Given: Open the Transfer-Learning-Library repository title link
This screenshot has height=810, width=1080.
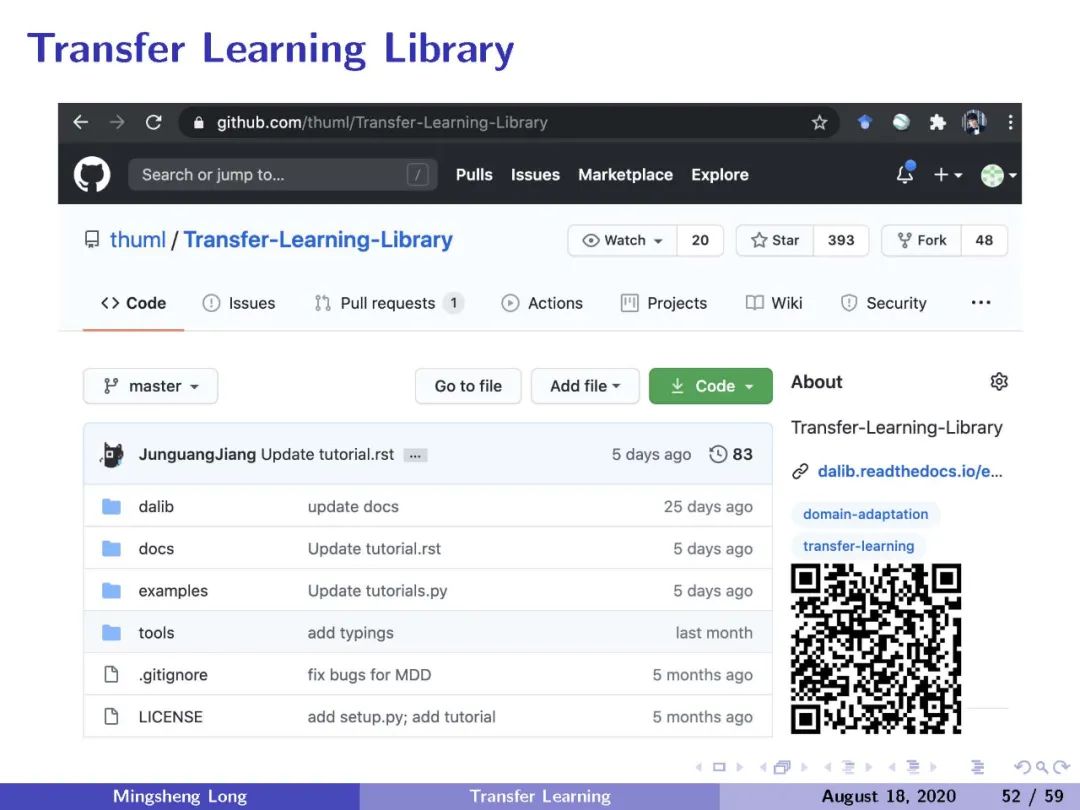Looking at the screenshot, I should click(318, 240).
